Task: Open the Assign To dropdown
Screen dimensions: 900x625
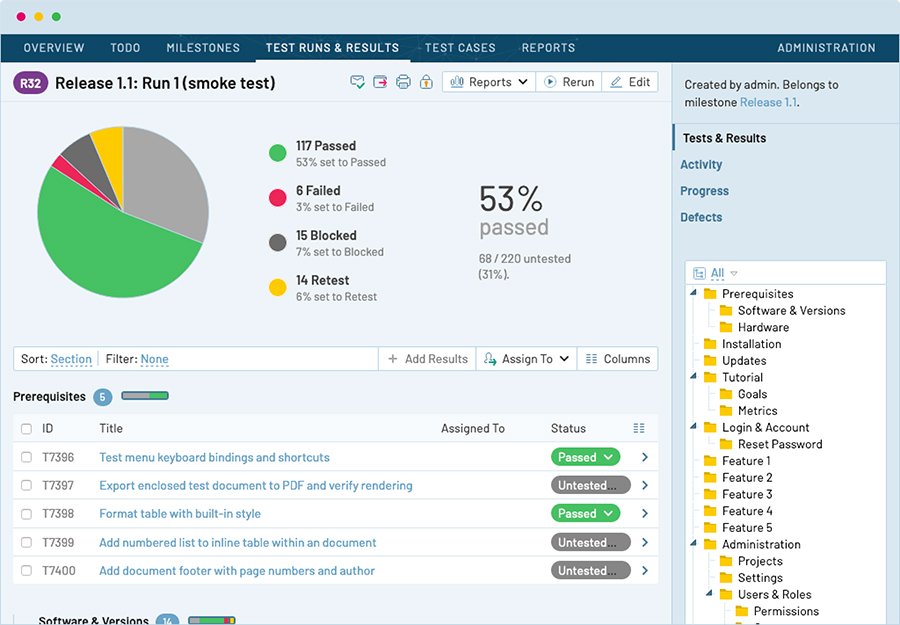Action: pyautogui.click(x=526, y=358)
